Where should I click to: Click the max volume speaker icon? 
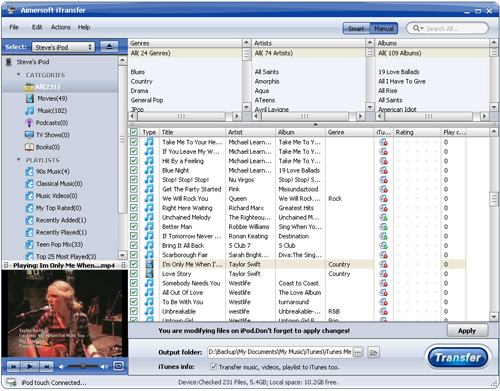tap(104, 367)
